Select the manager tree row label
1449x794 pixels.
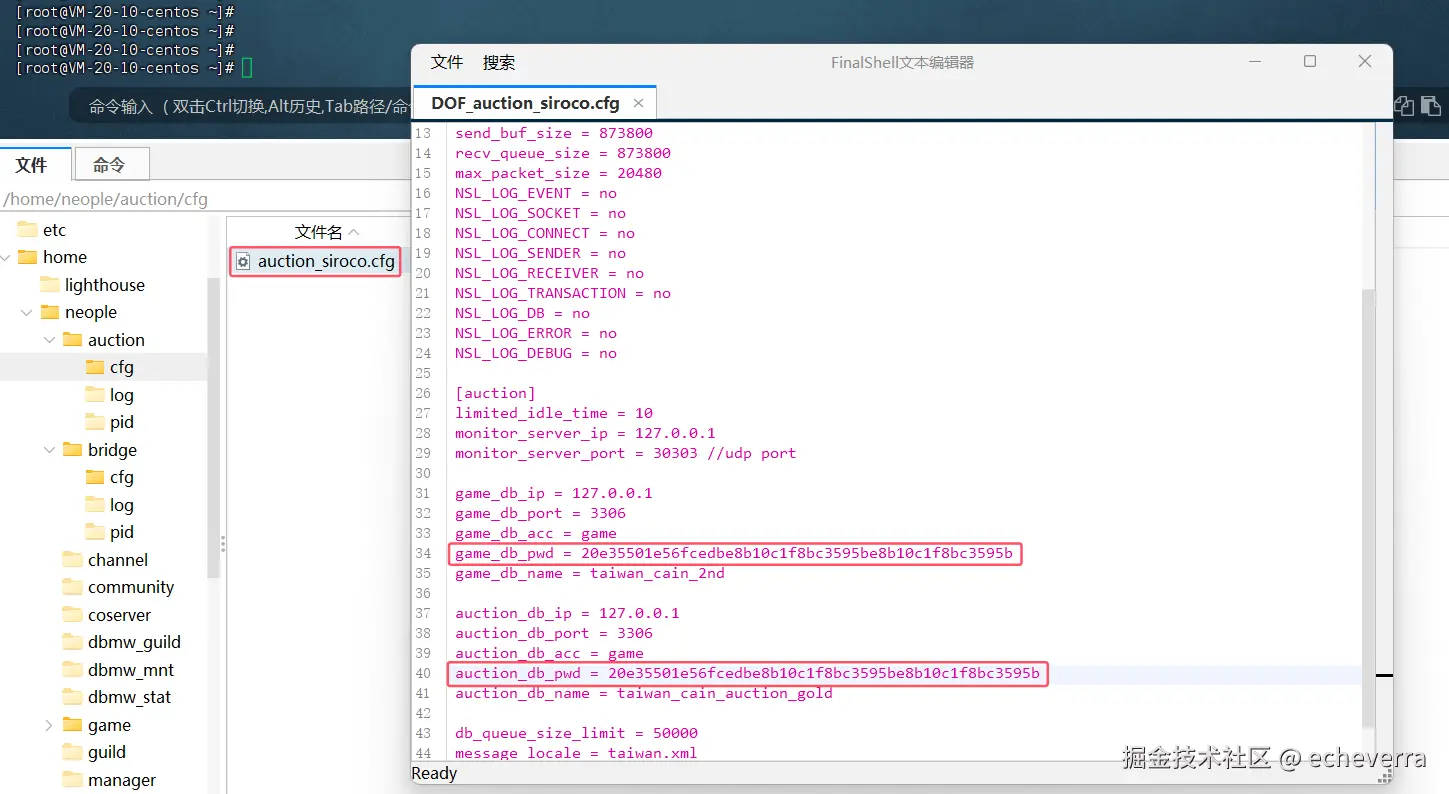(x=122, y=780)
